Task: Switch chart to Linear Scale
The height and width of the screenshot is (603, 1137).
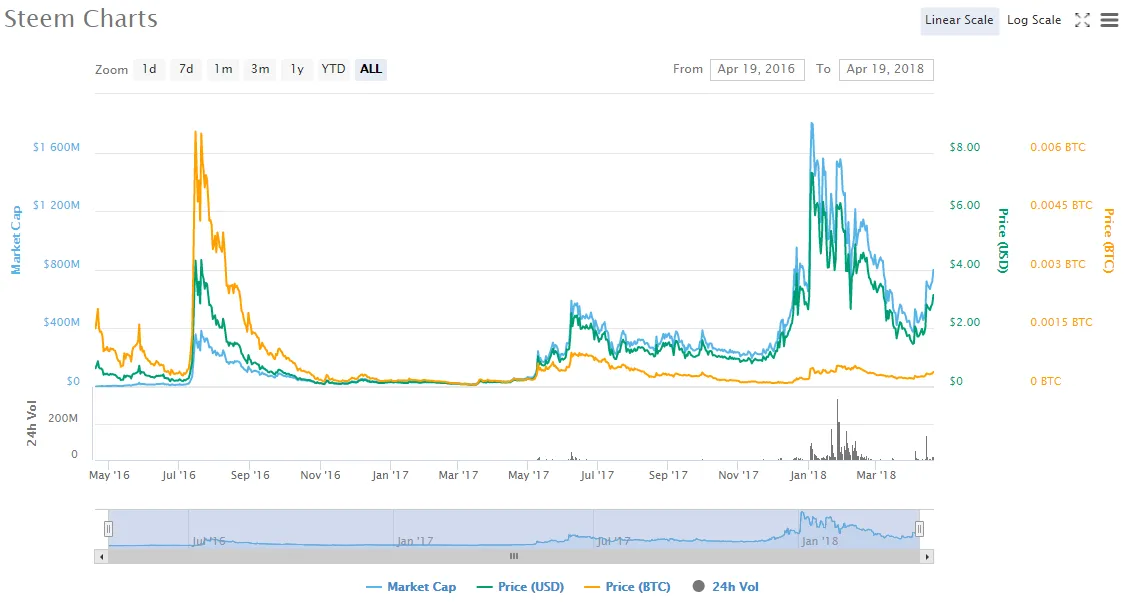Action: [x=959, y=20]
